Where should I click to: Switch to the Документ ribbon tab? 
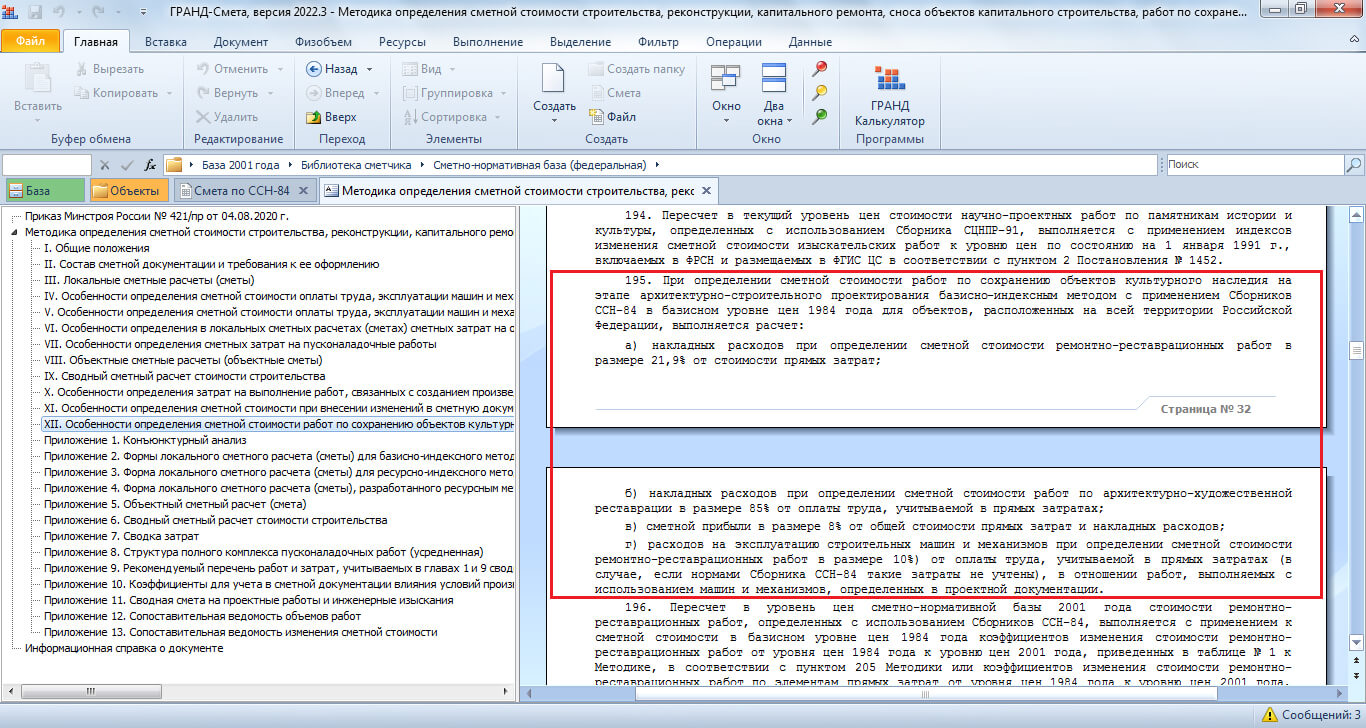[240, 42]
